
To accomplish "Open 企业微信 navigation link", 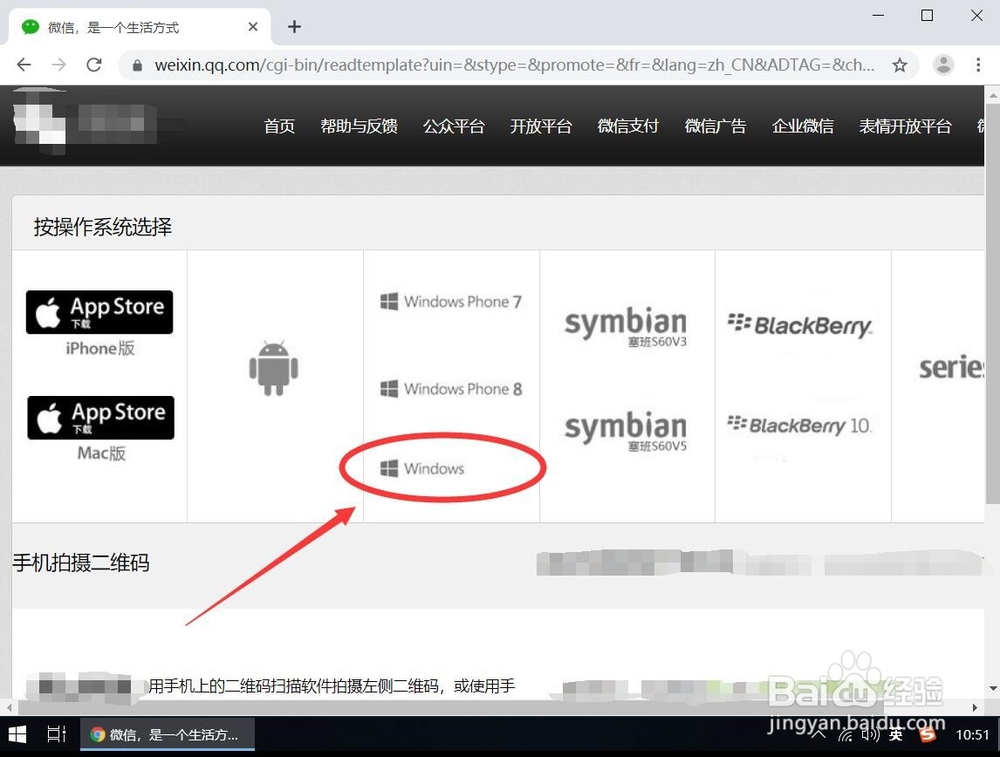I will pos(802,126).
